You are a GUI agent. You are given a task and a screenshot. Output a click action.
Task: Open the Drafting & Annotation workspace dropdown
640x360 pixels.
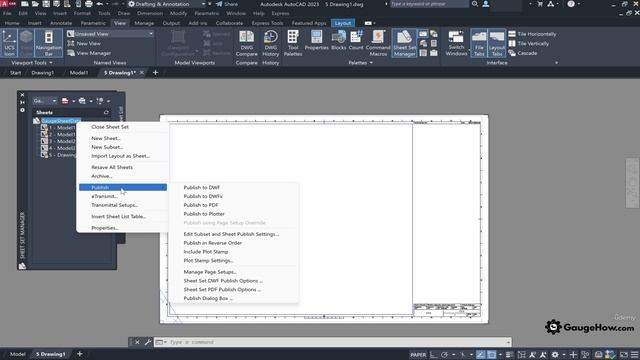click(166, 4)
